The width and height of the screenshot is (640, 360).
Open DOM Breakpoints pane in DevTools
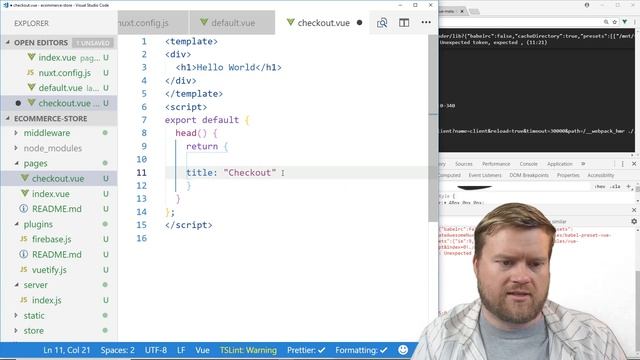point(529,175)
